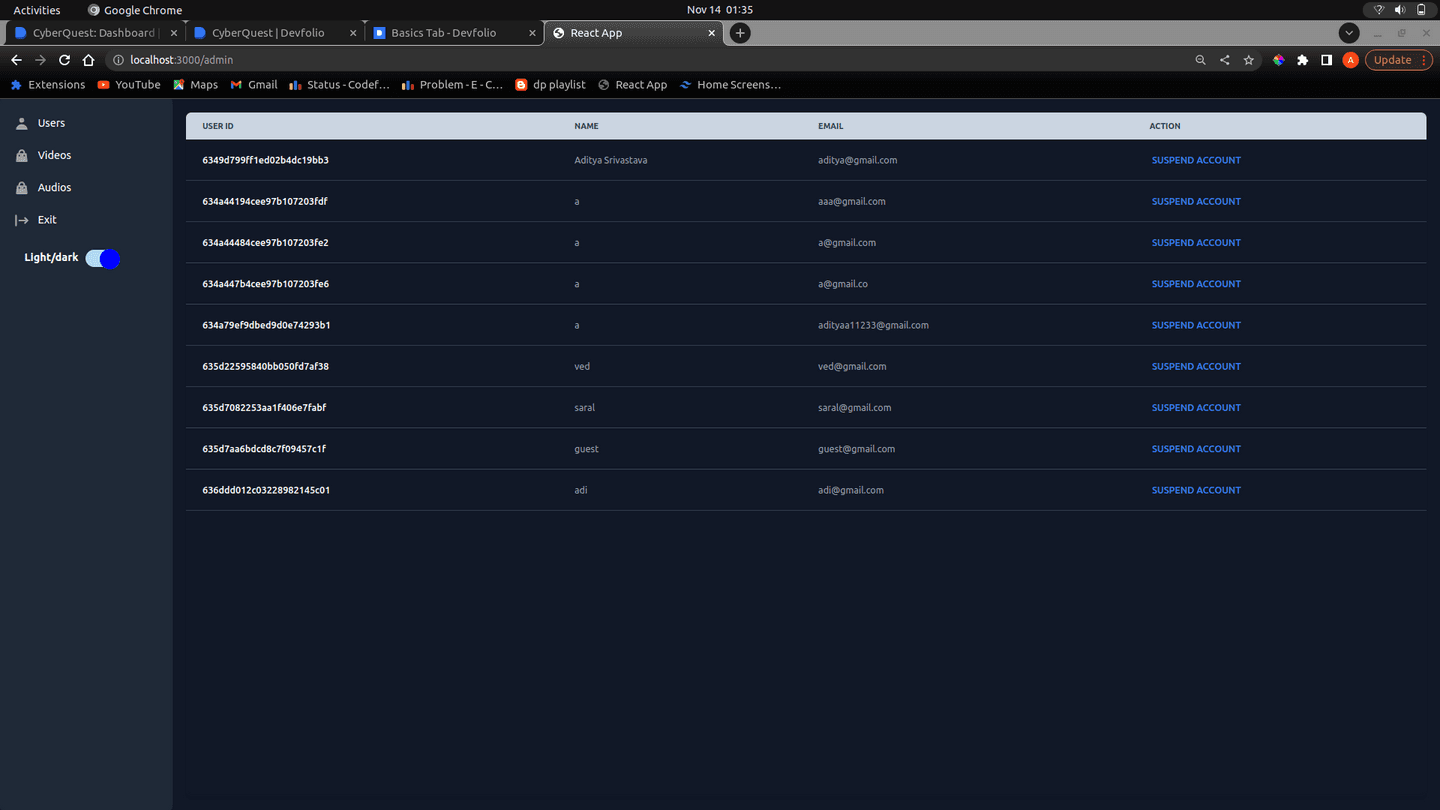Click the share icon in address bar
The height and width of the screenshot is (810, 1440).
1225,60
